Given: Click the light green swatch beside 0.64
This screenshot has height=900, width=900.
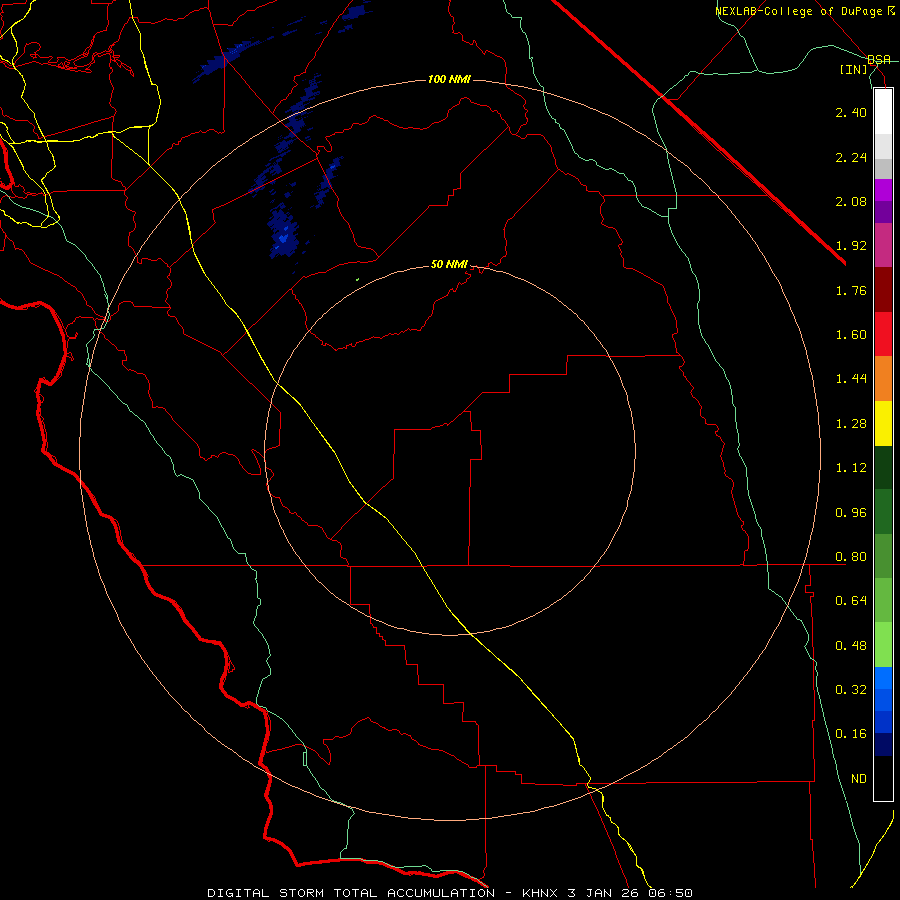Looking at the screenshot, I should coord(883,600).
